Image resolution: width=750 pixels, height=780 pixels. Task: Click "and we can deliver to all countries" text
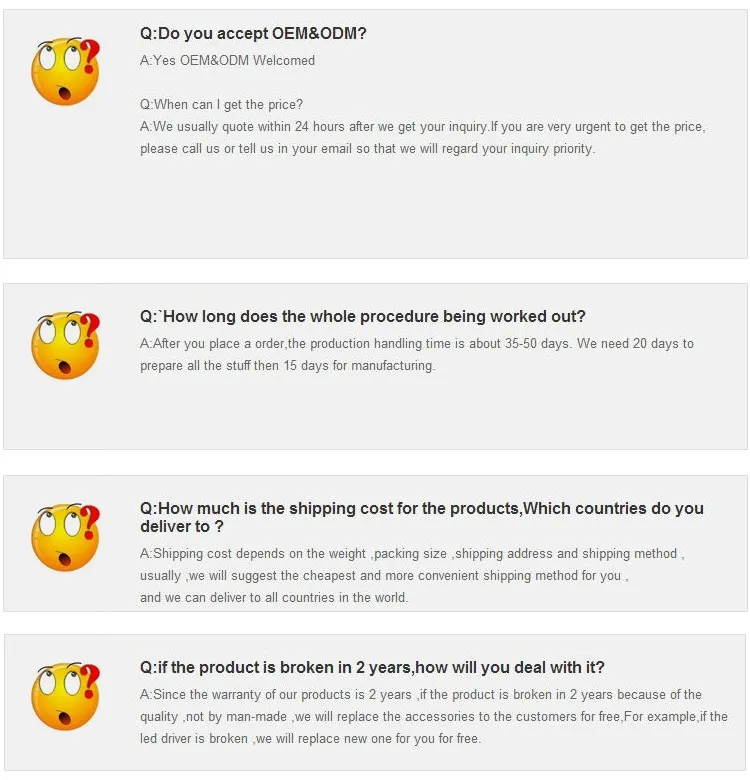tap(273, 598)
